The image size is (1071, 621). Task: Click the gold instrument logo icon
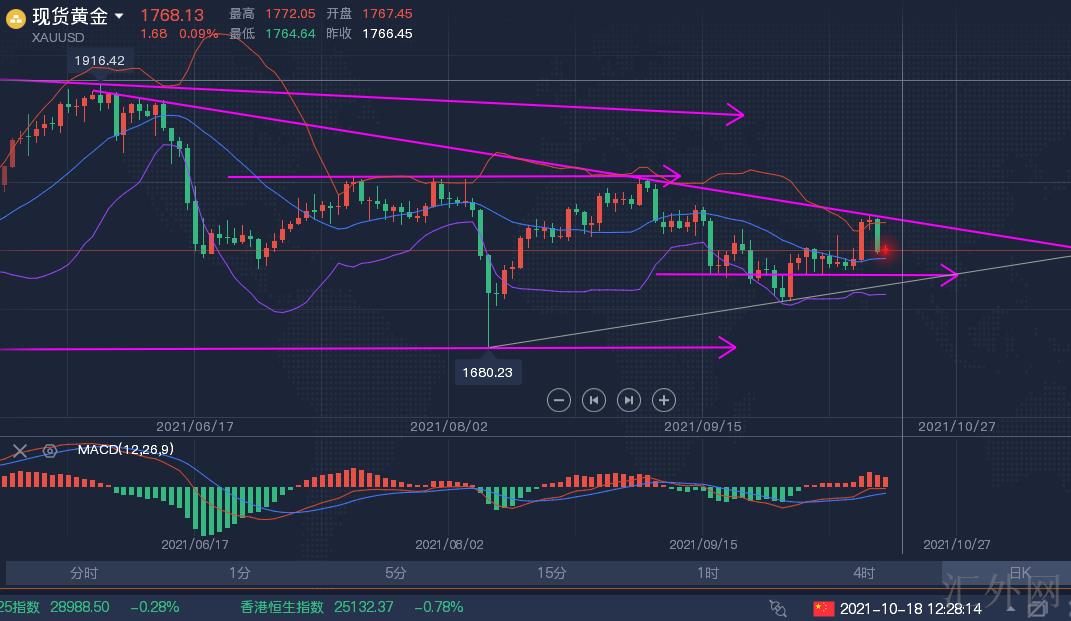[17, 17]
